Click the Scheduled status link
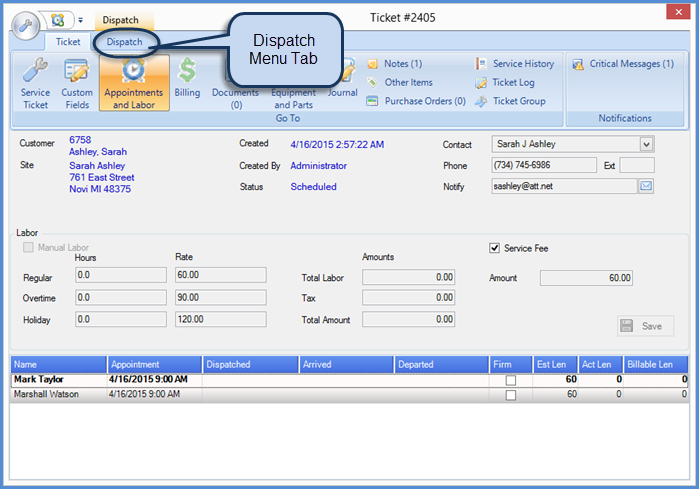This screenshot has width=699, height=489. click(x=313, y=187)
